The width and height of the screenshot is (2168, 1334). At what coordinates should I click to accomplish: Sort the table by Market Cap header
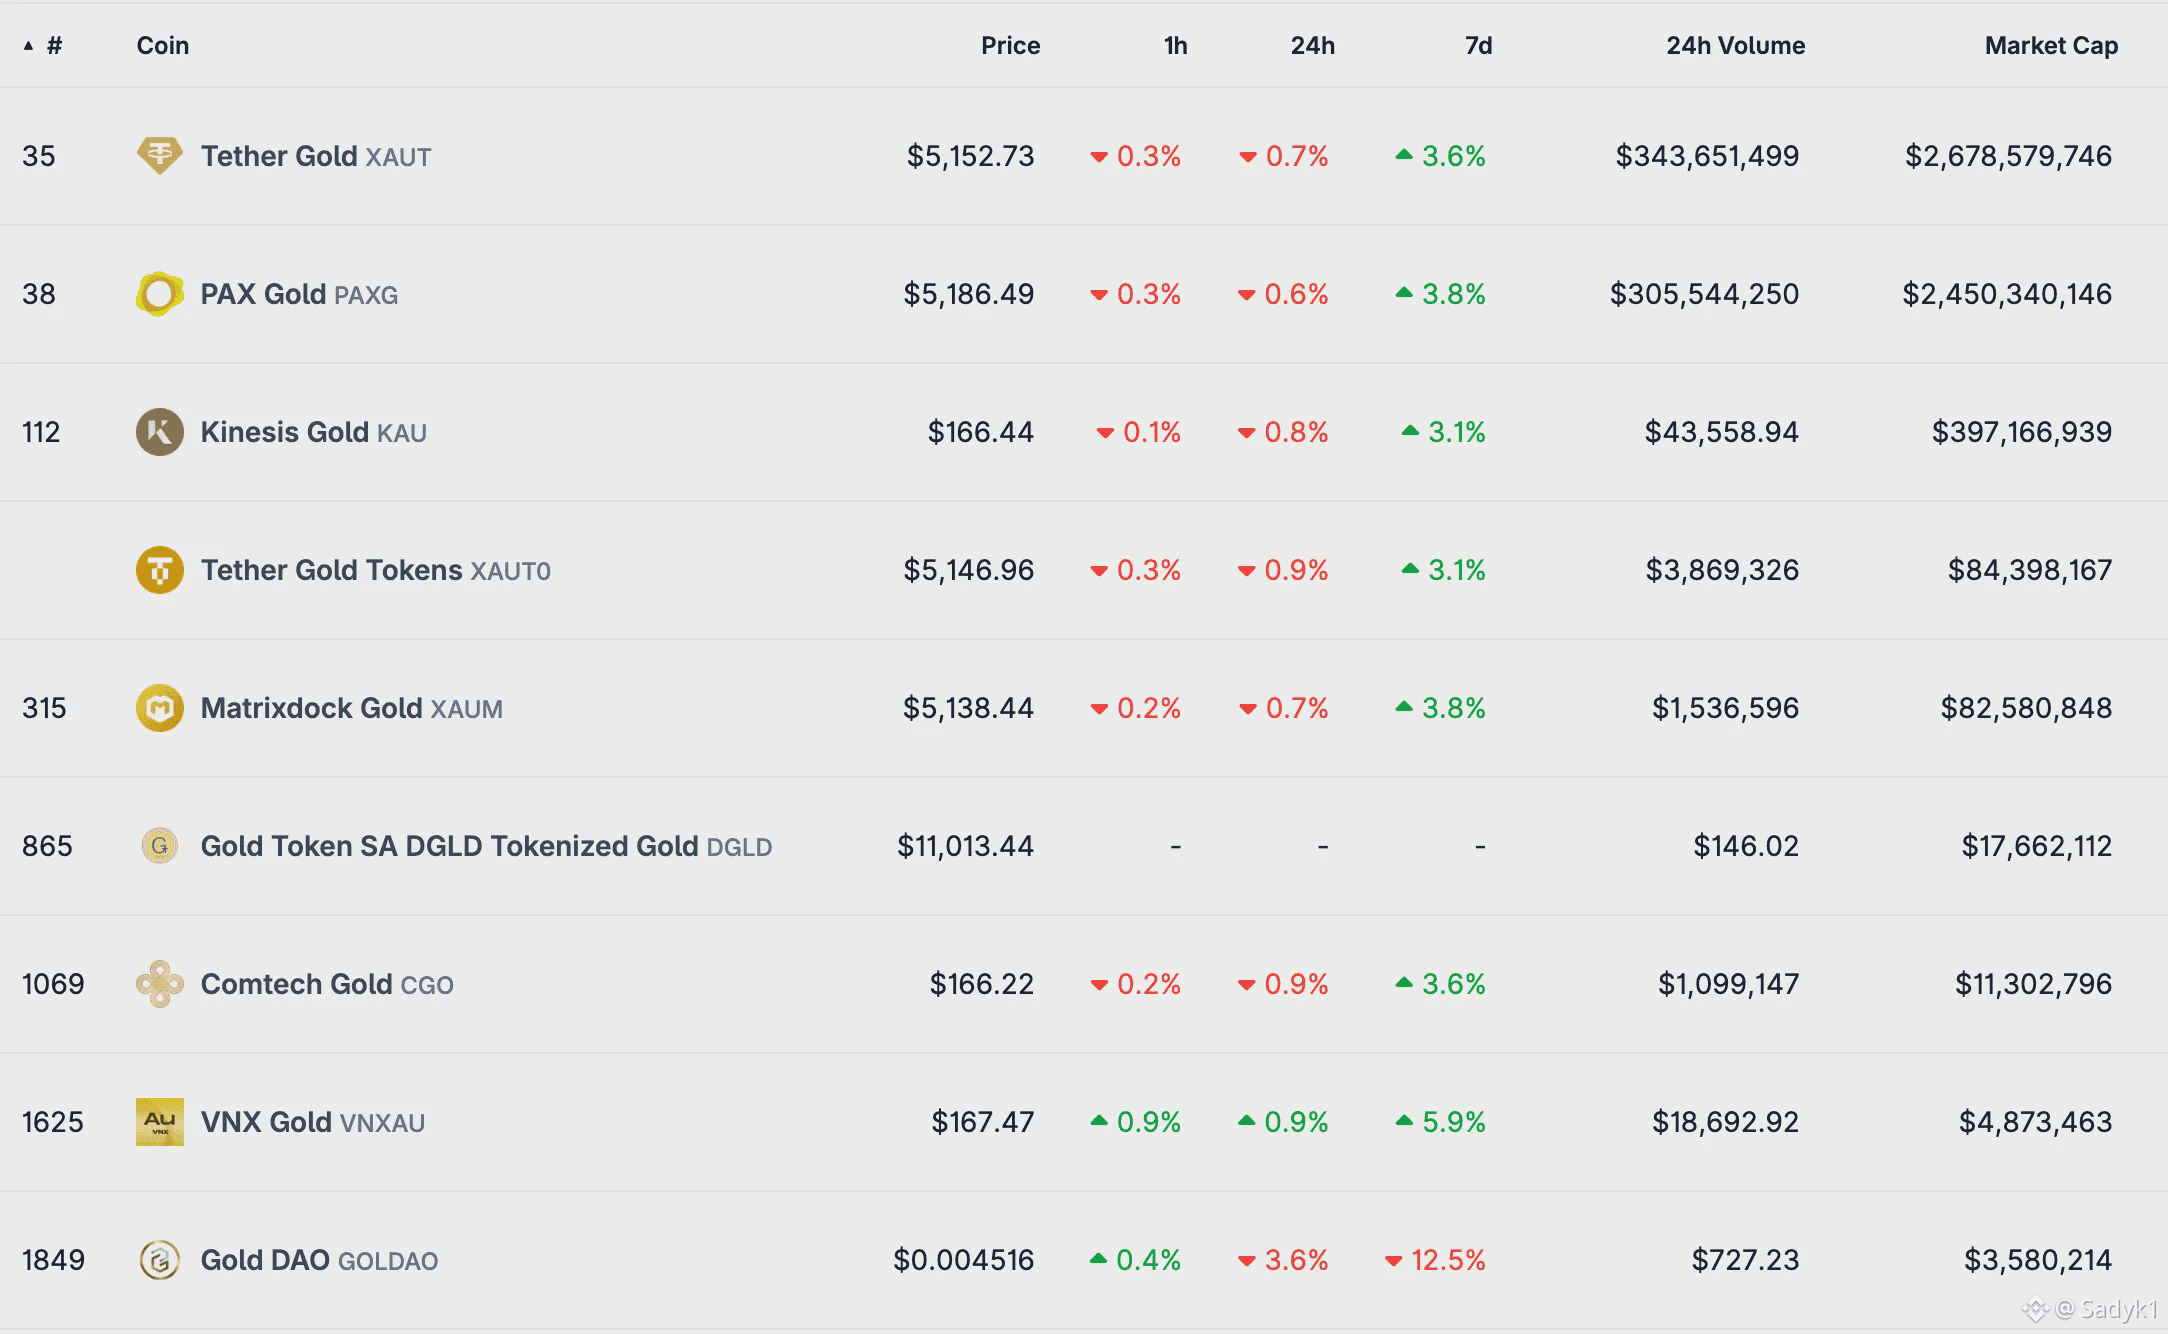coord(2051,45)
